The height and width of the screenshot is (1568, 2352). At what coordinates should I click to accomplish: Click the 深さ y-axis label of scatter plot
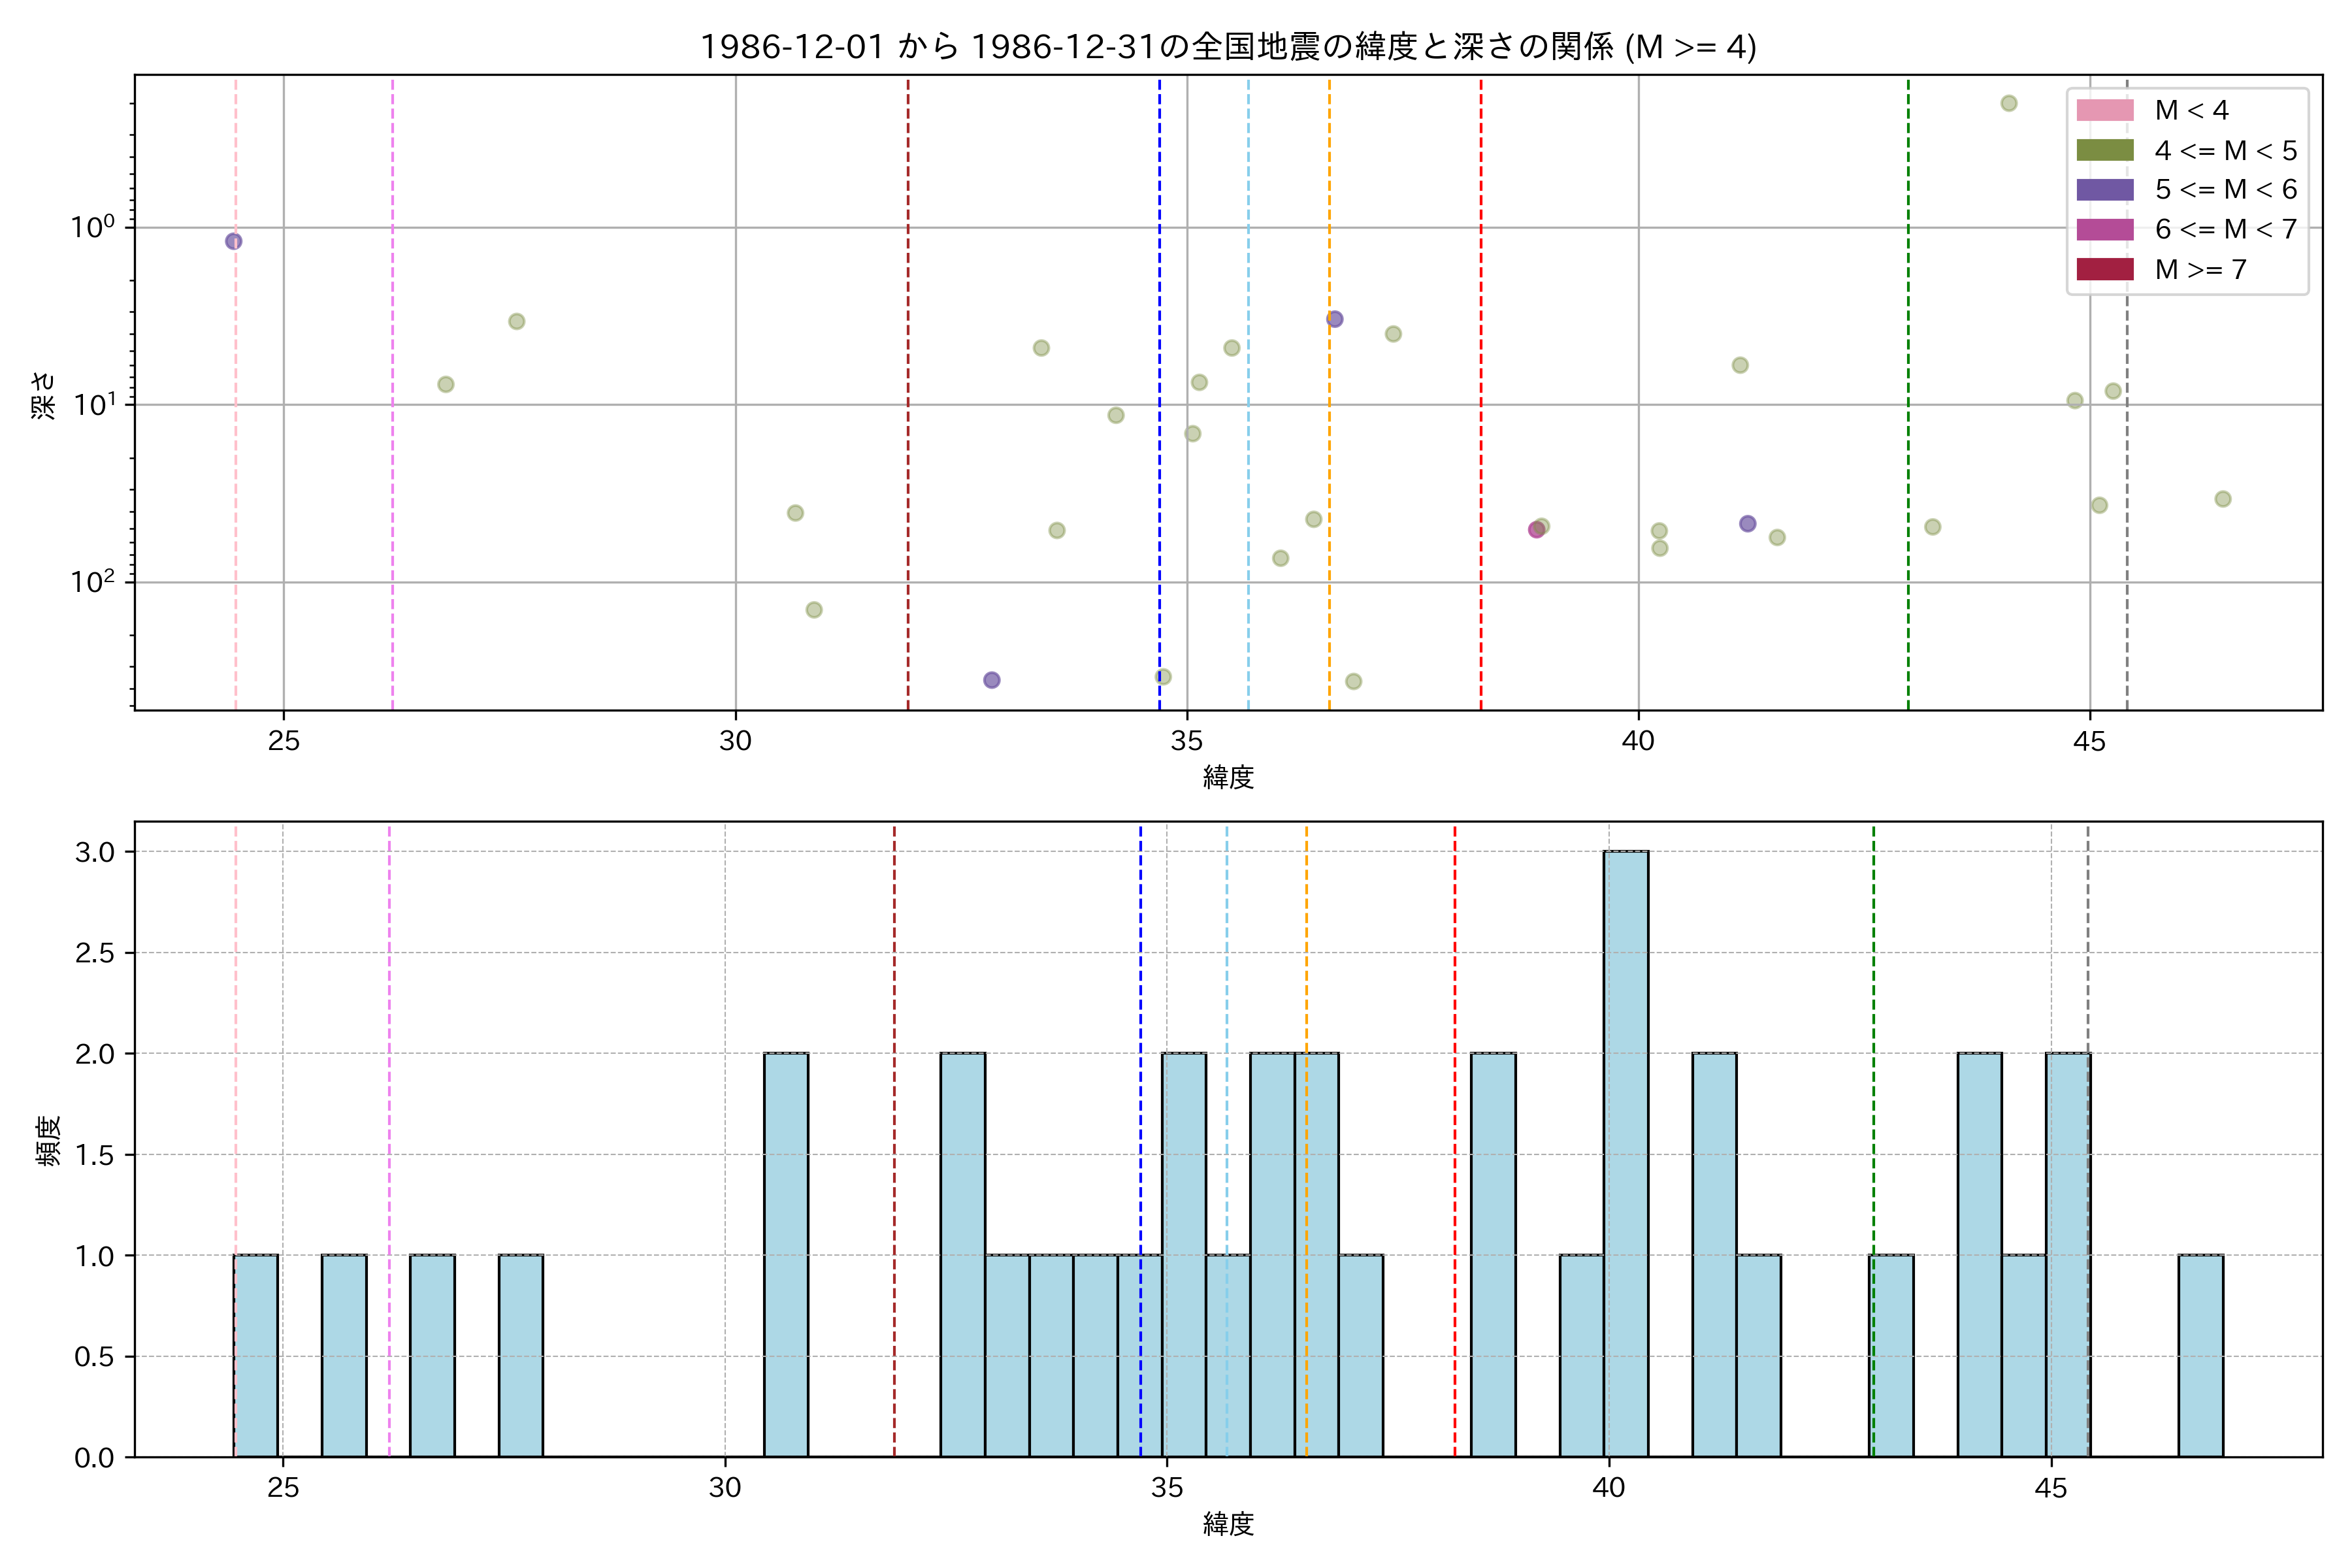pyautogui.click(x=44, y=395)
